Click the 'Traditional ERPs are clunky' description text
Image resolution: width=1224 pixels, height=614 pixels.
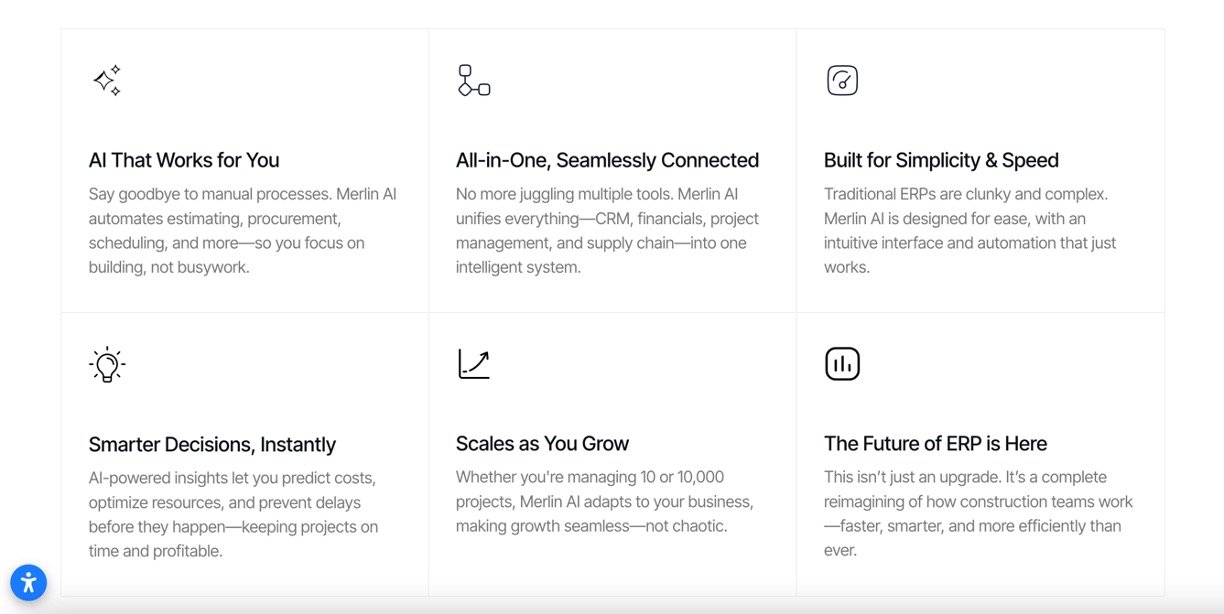click(x=970, y=230)
